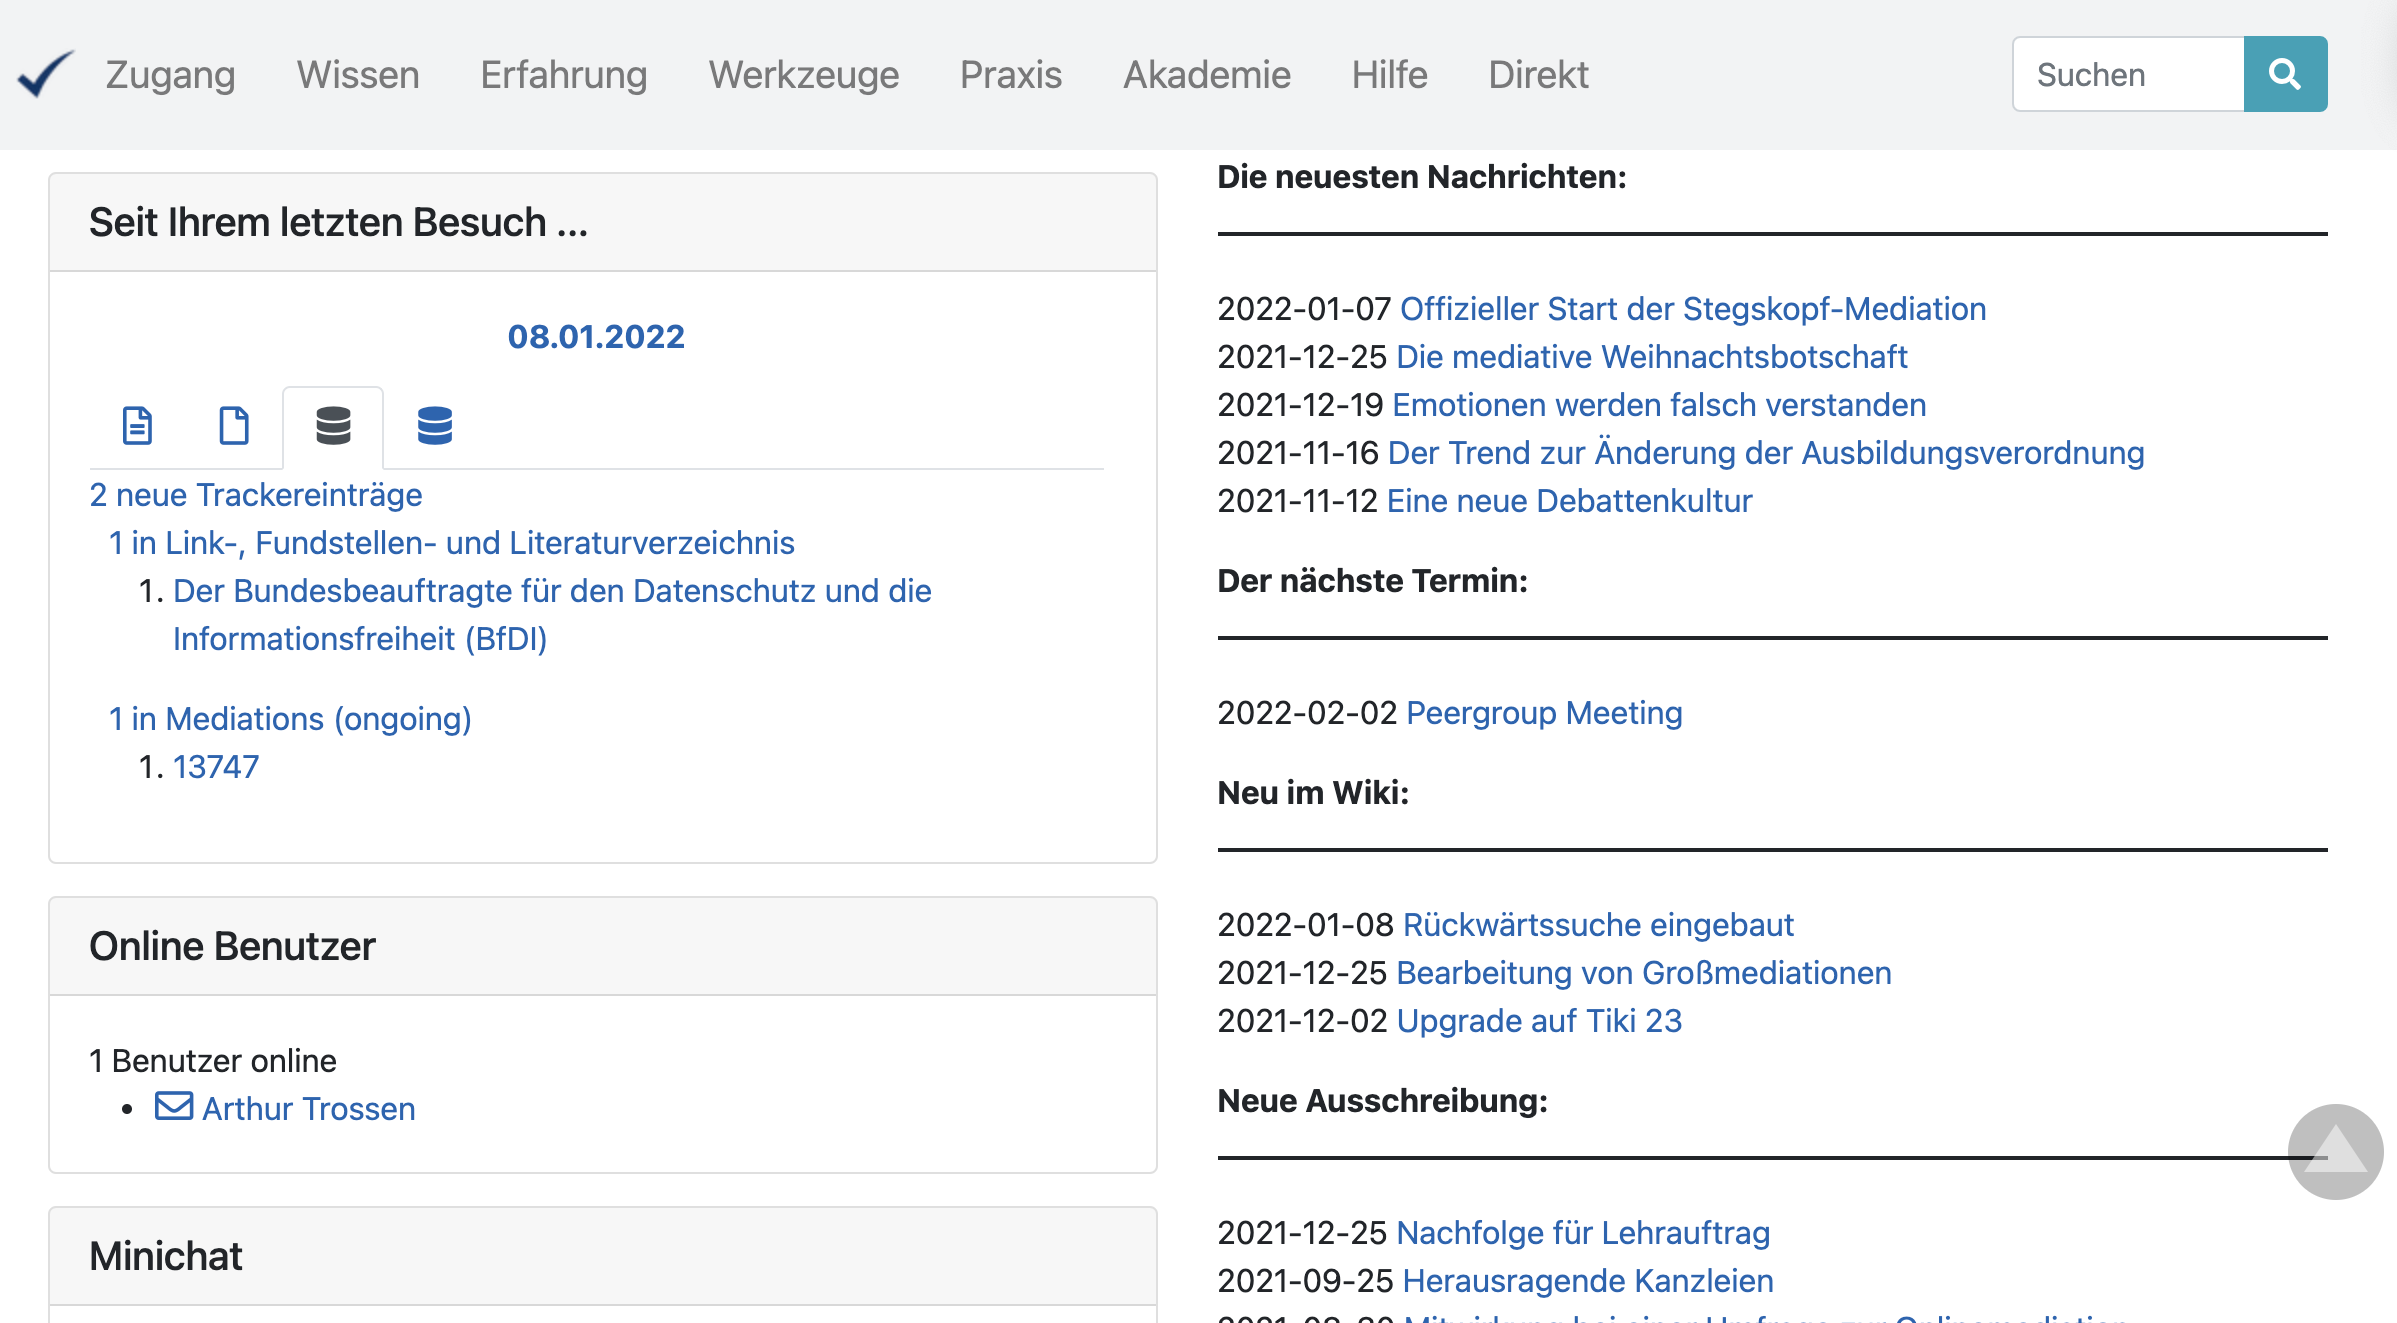
Task: Open Upgrade auf Tiki 23 wiki link
Action: tap(1538, 1021)
